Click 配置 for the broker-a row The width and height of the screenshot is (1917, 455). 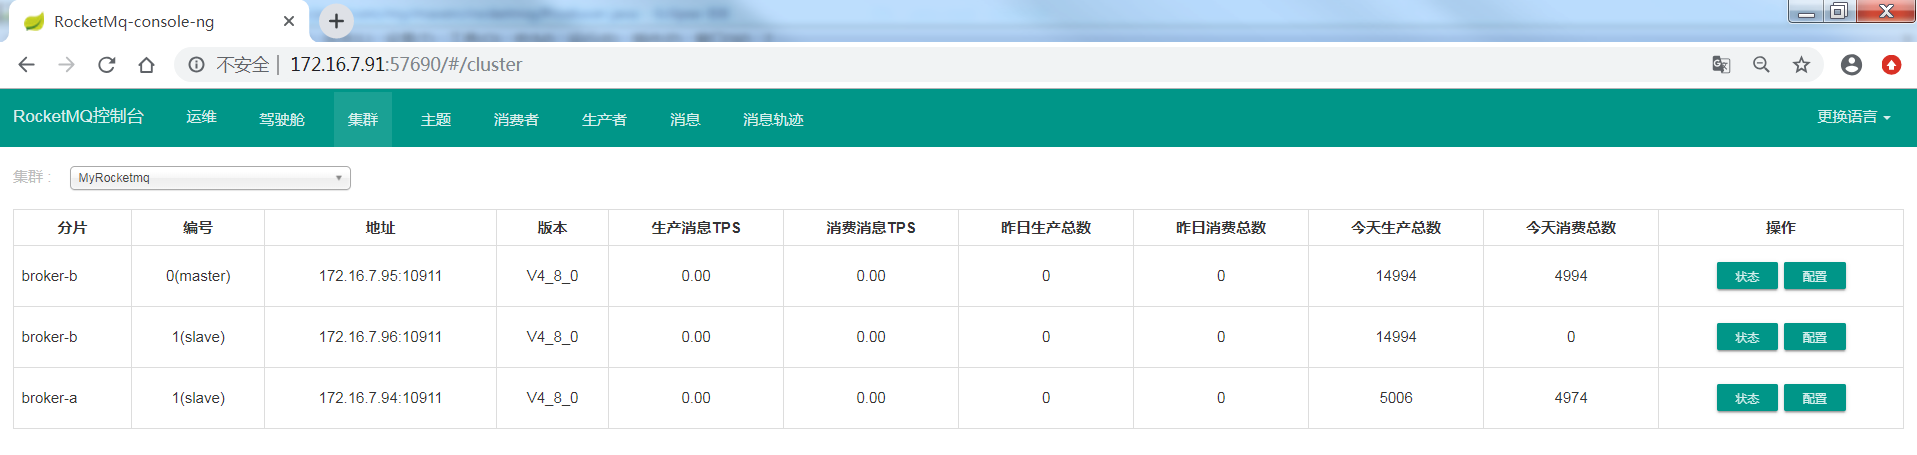pos(1815,398)
